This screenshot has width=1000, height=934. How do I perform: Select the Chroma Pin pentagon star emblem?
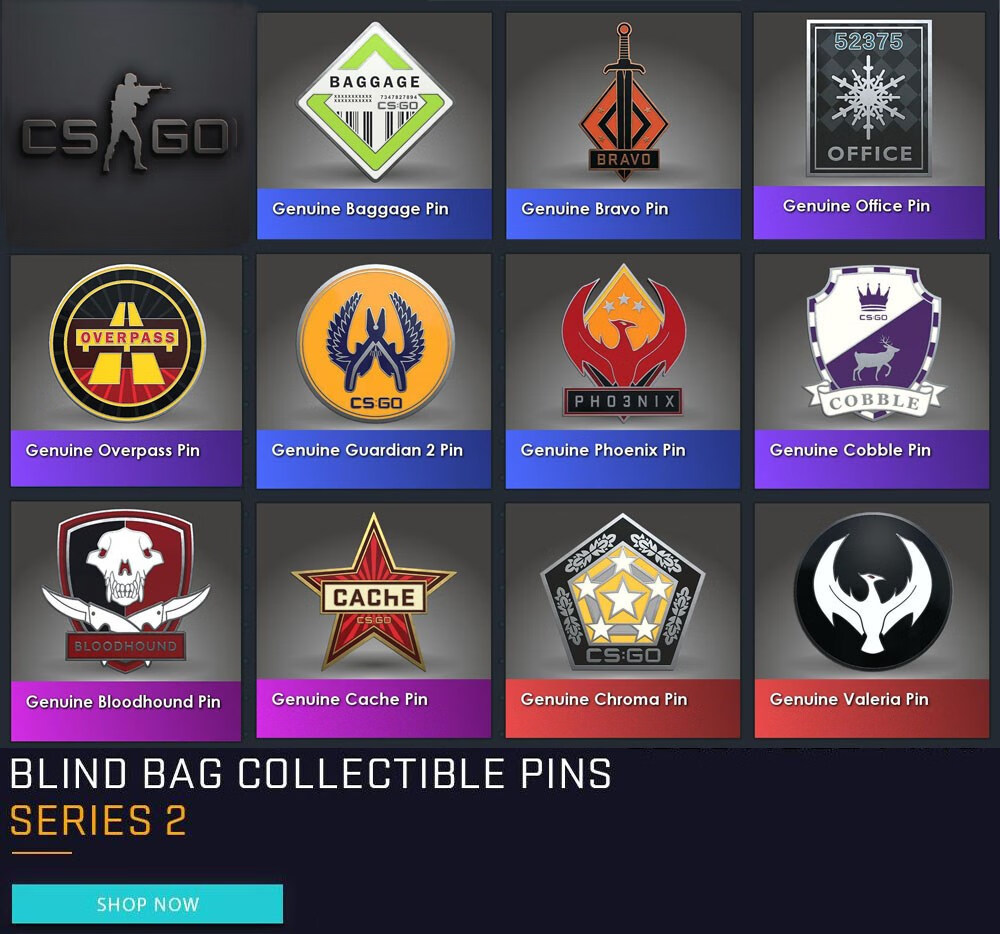622,592
